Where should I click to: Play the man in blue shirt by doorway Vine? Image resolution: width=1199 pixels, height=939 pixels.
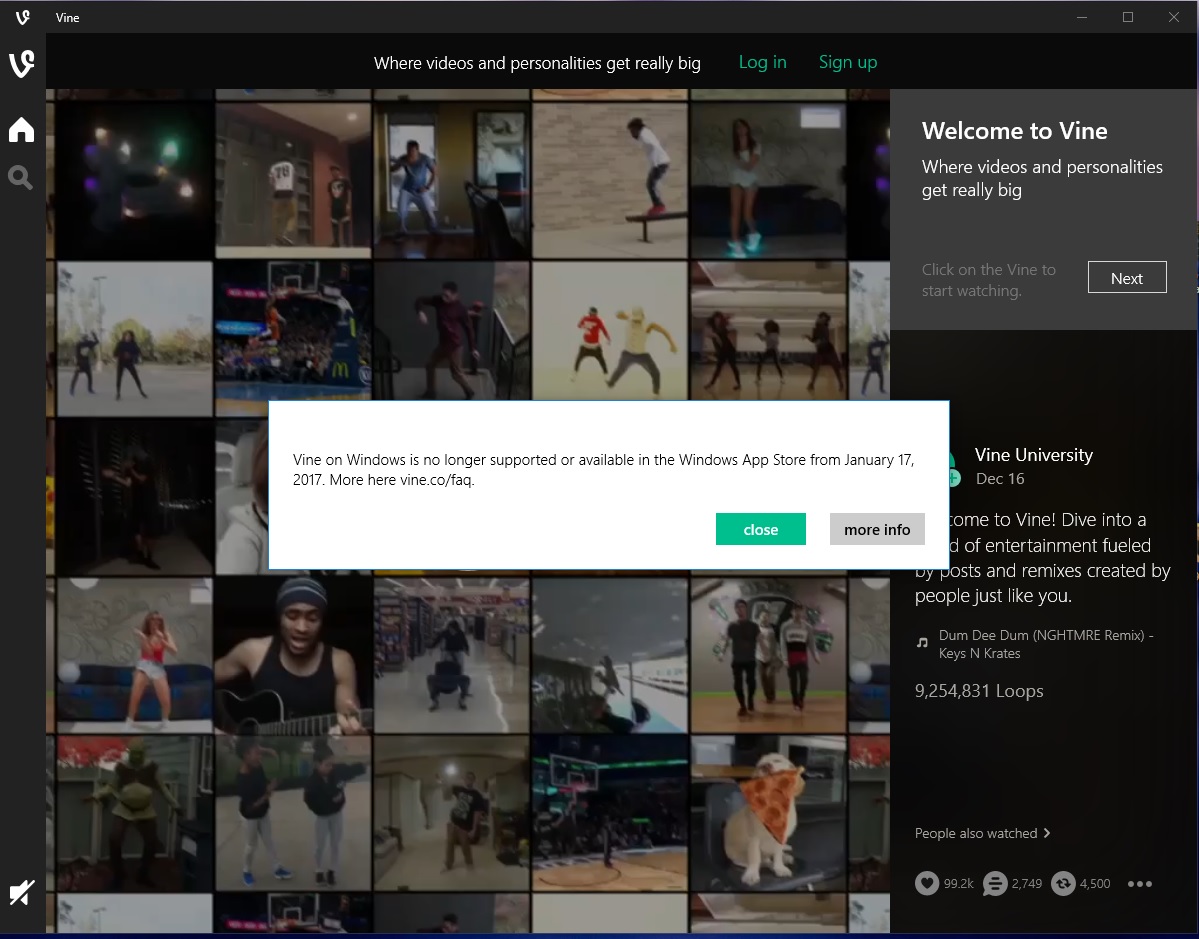point(451,180)
